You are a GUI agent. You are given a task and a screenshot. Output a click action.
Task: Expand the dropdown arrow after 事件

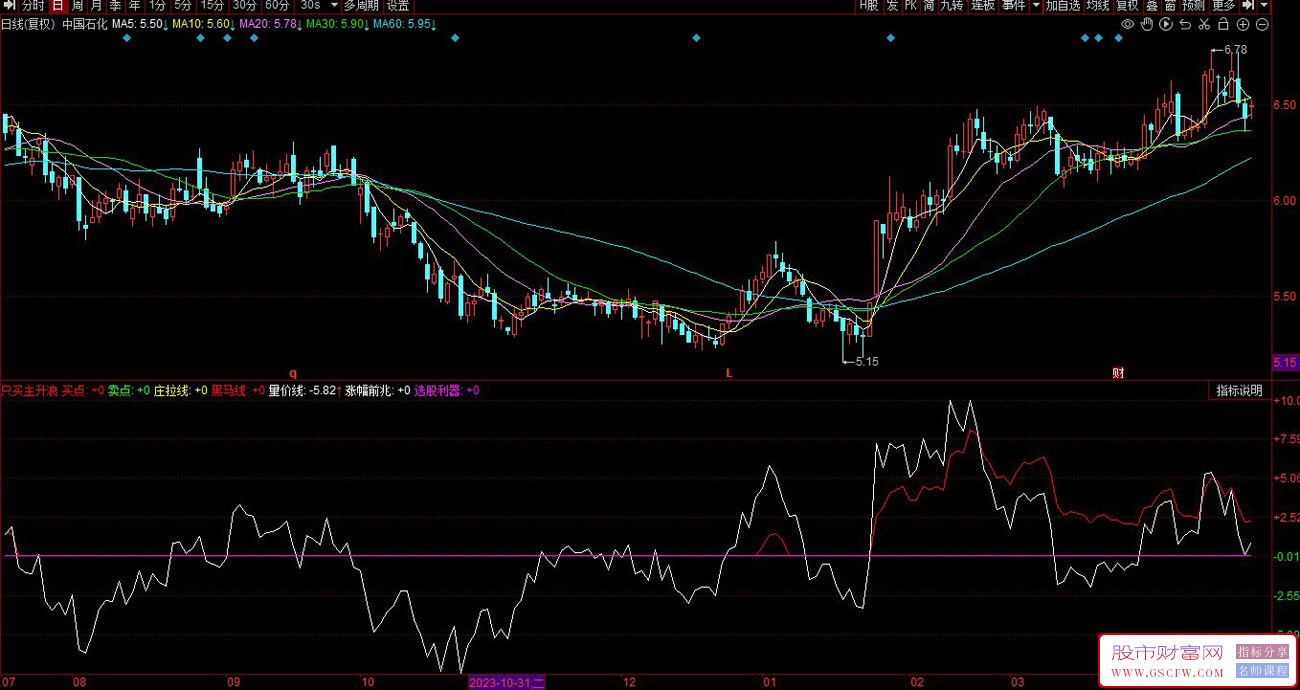click(1035, 6)
